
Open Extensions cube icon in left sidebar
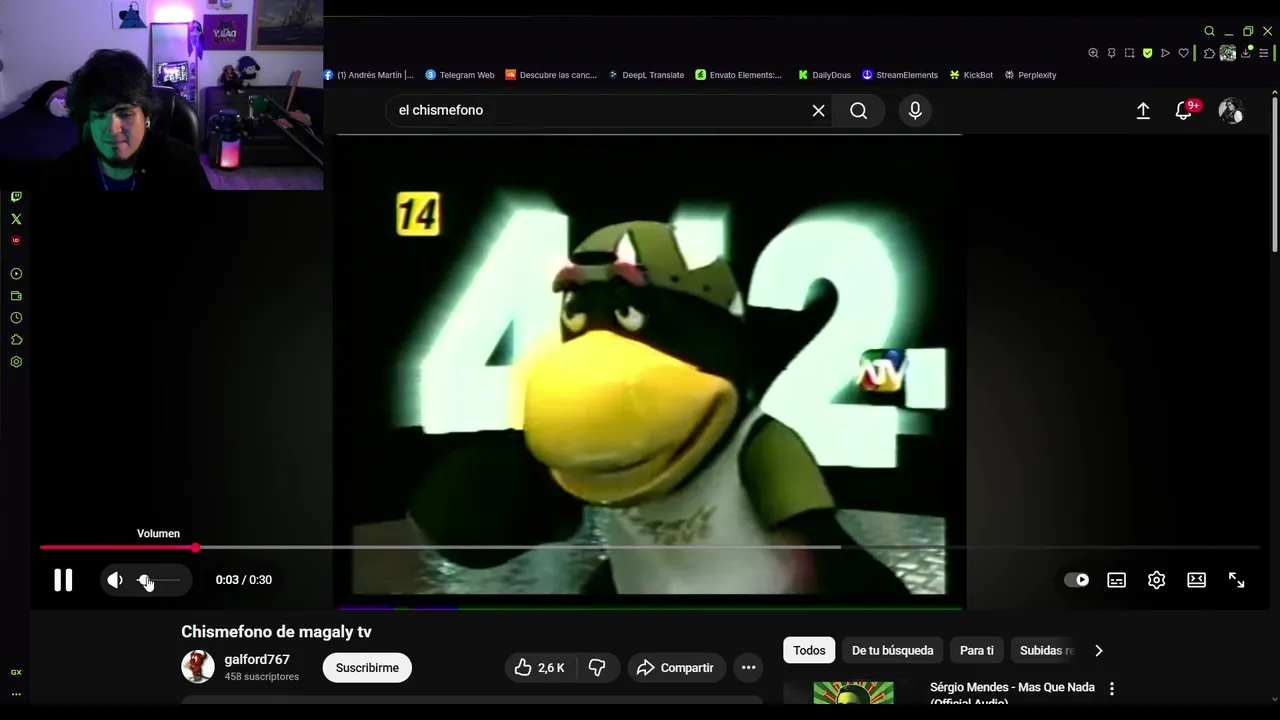[x=16, y=340]
